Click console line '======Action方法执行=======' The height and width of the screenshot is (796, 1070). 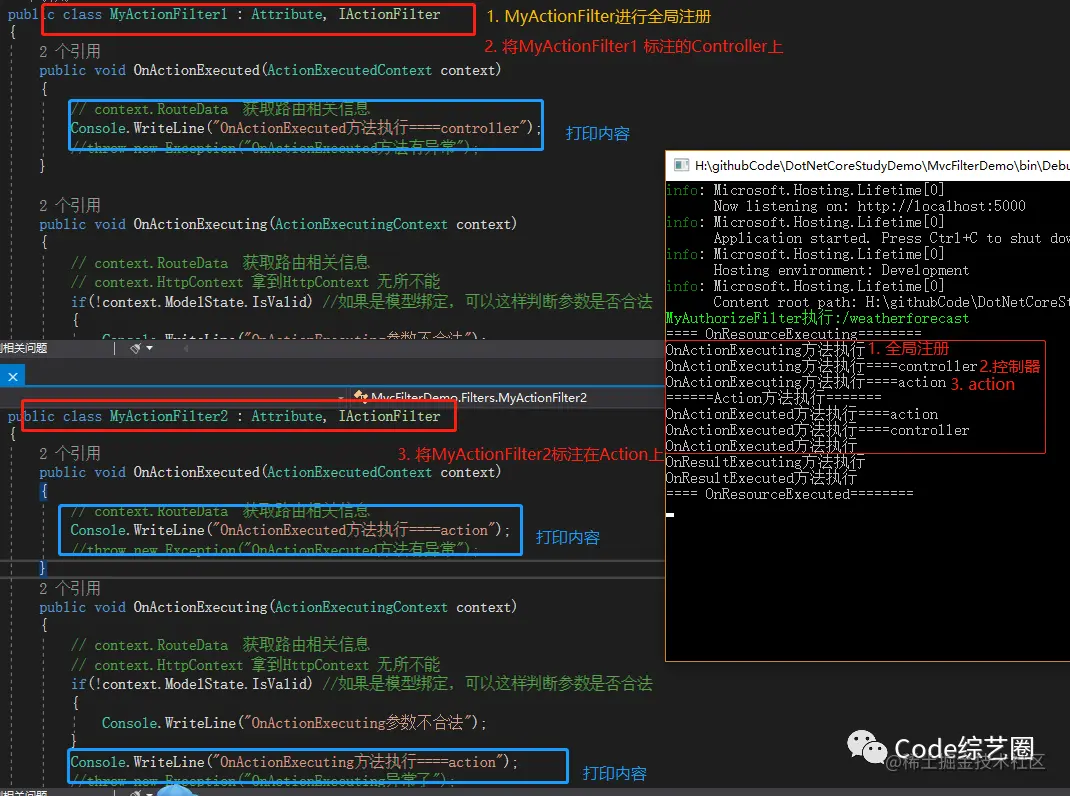click(773, 398)
